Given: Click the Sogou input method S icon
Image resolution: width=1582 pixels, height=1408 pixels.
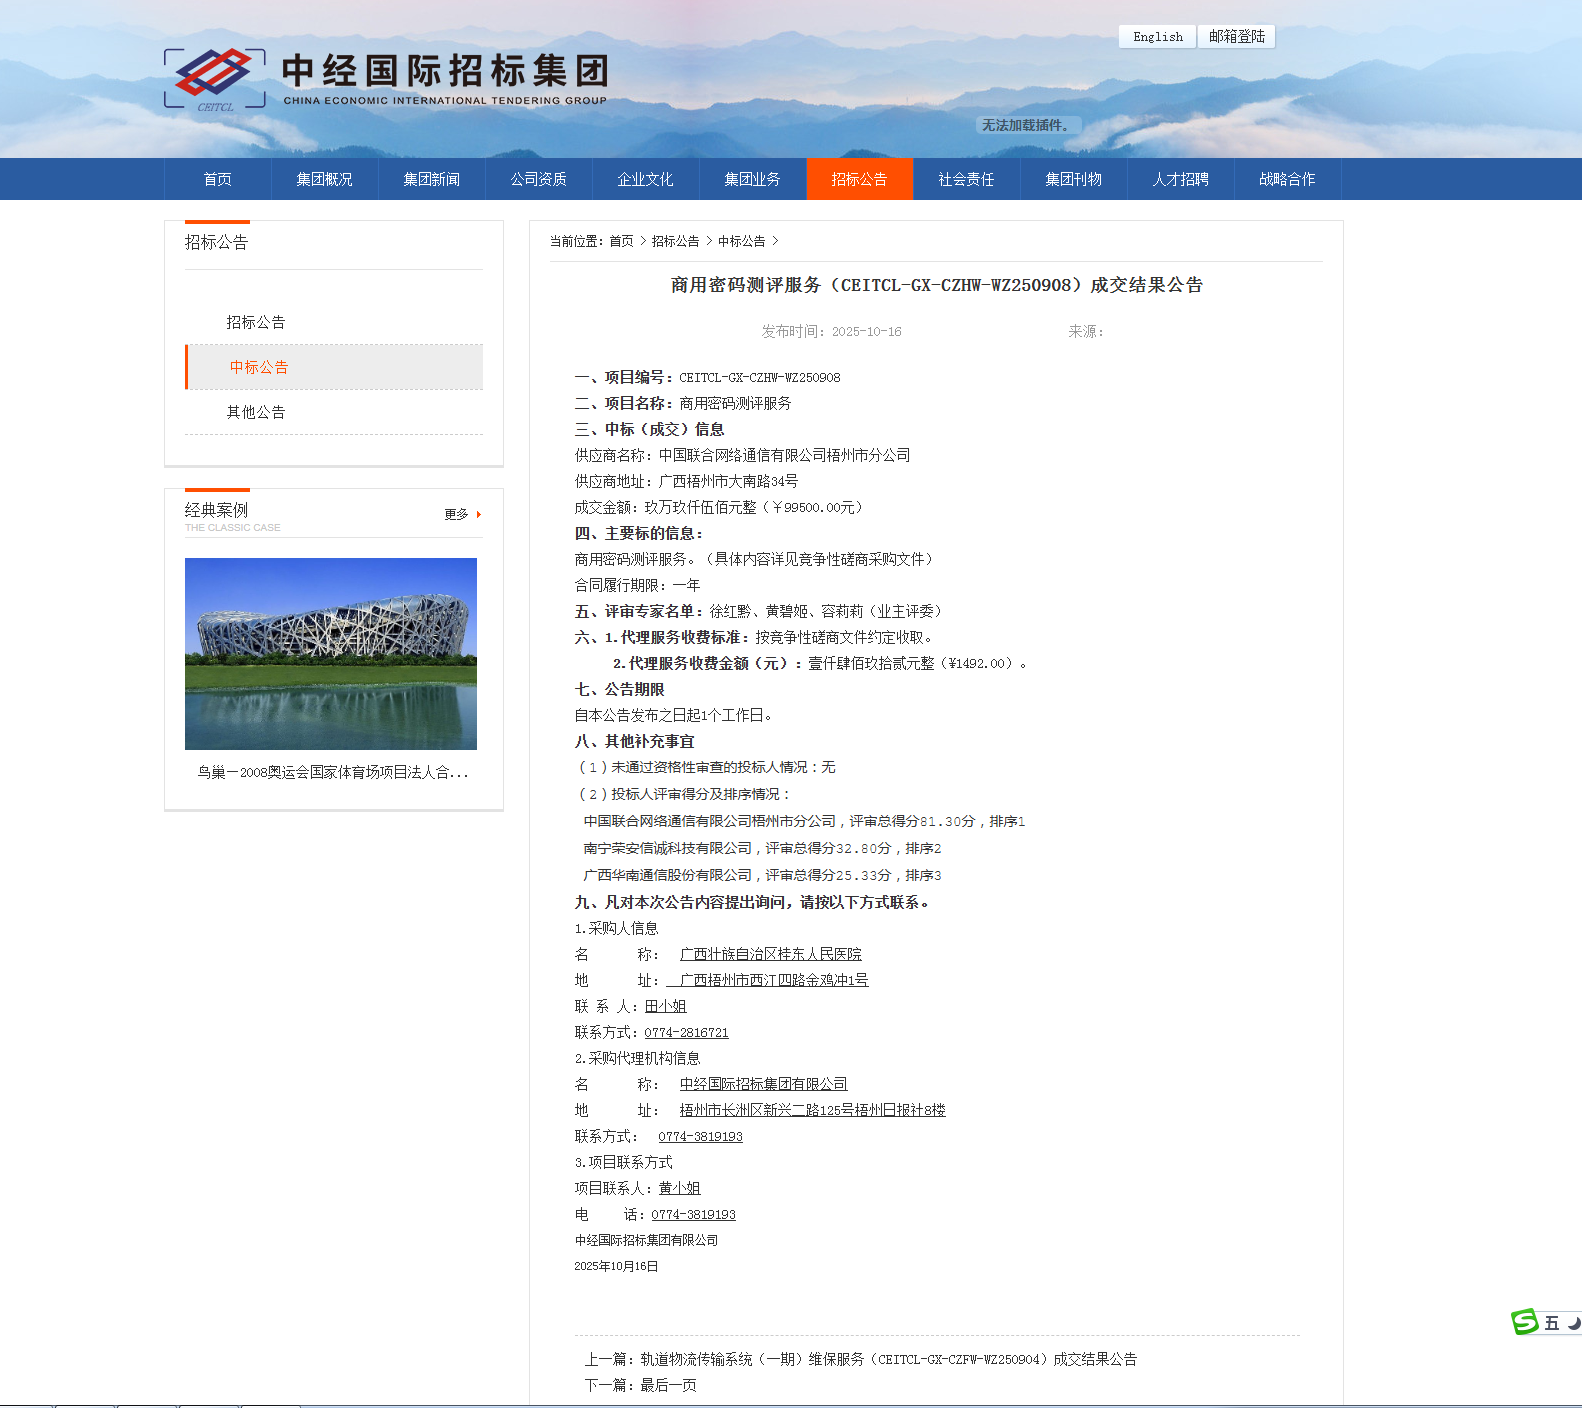Looking at the screenshot, I should point(1524,1322).
